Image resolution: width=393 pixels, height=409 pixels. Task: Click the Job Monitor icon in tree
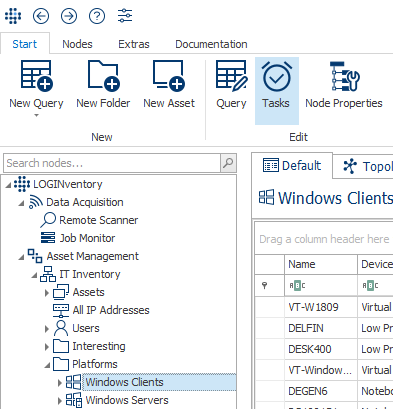(x=48, y=238)
